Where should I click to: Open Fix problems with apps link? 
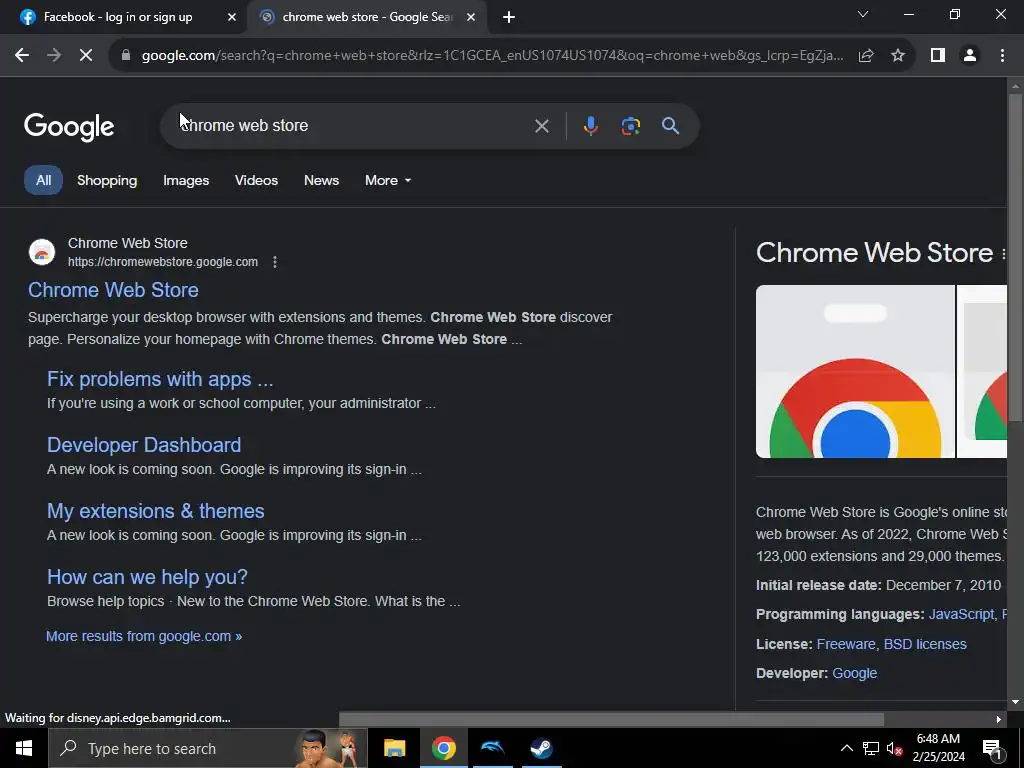click(160, 379)
